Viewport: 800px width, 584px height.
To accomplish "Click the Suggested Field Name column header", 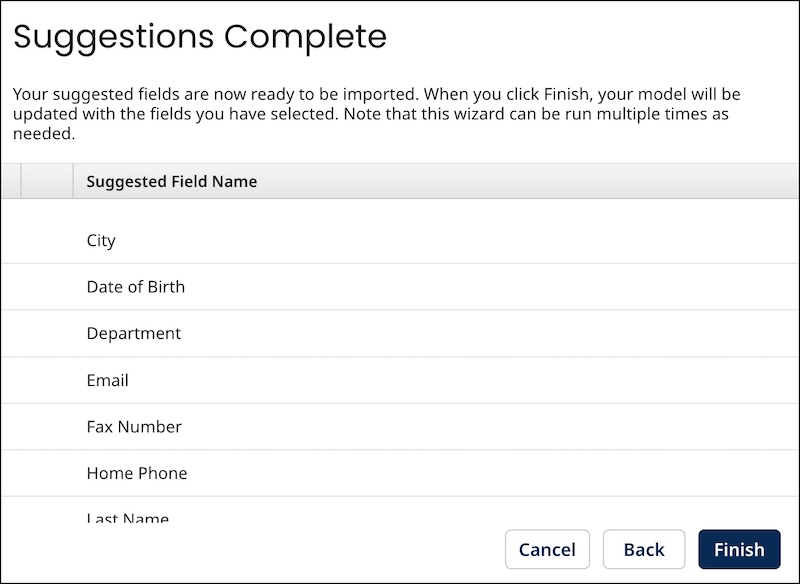I will click(172, 181).
